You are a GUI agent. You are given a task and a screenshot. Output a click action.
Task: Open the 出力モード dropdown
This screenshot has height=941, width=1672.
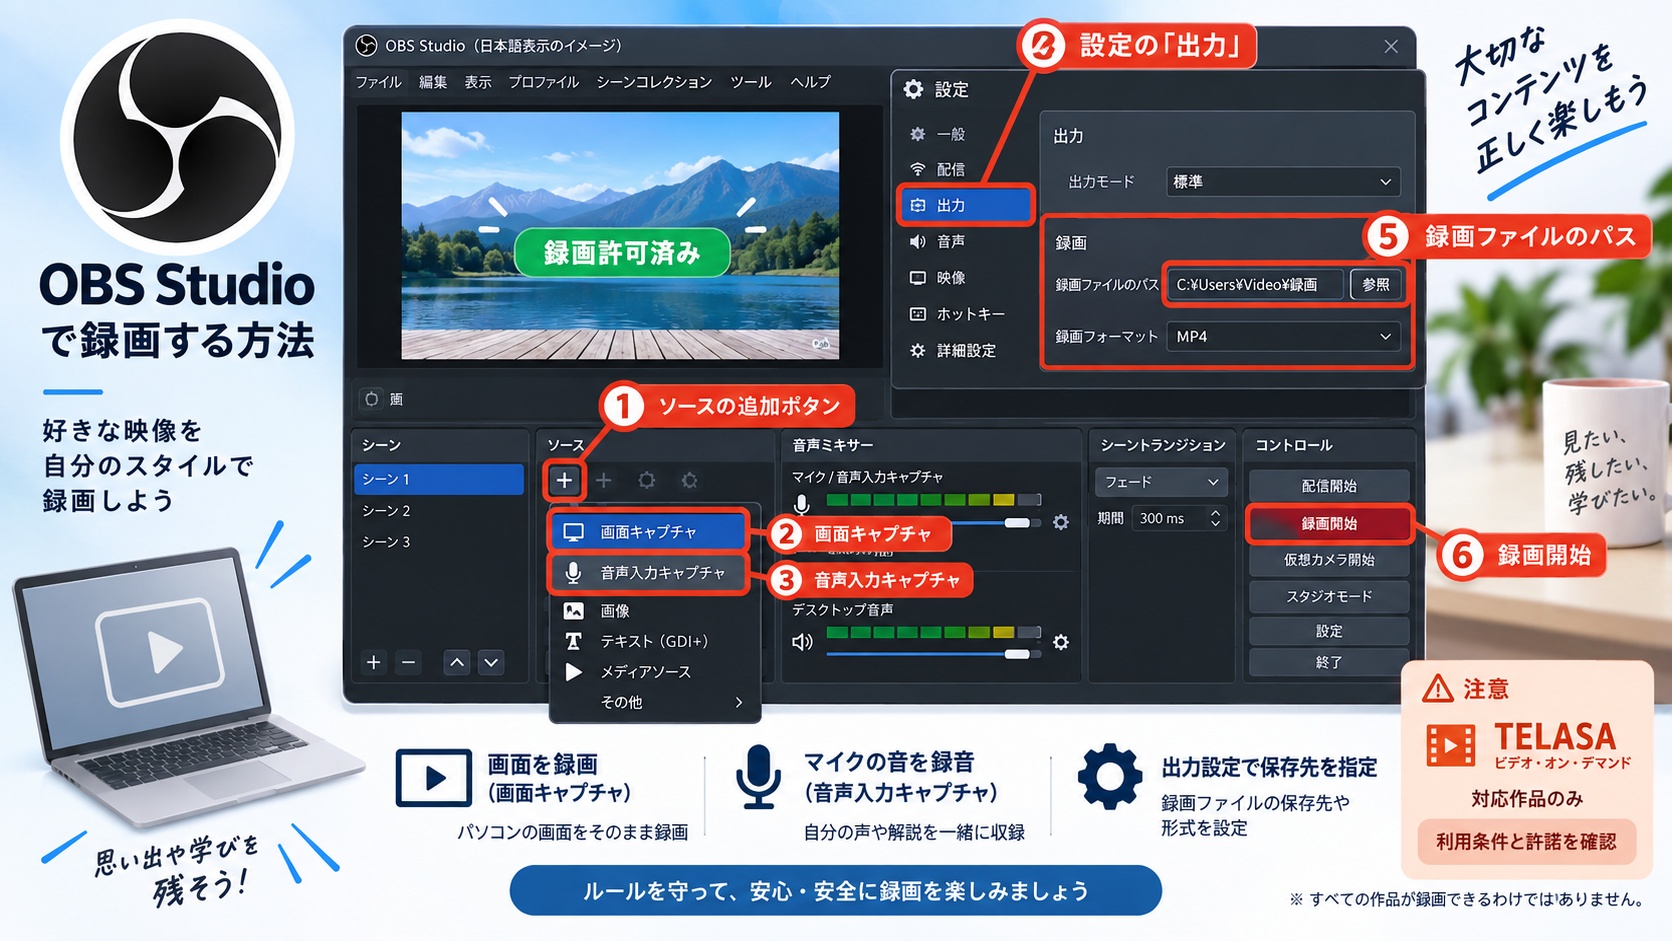1283,182
